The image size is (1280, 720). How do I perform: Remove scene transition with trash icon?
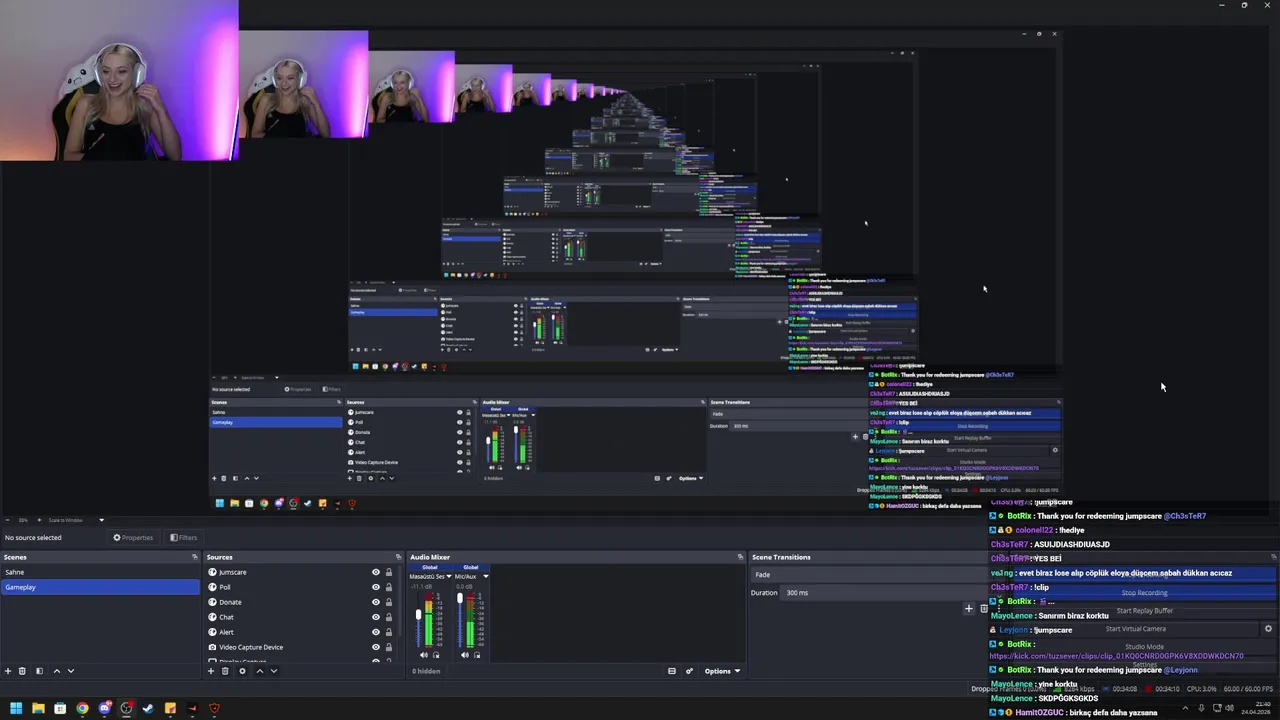coord(984,608)
